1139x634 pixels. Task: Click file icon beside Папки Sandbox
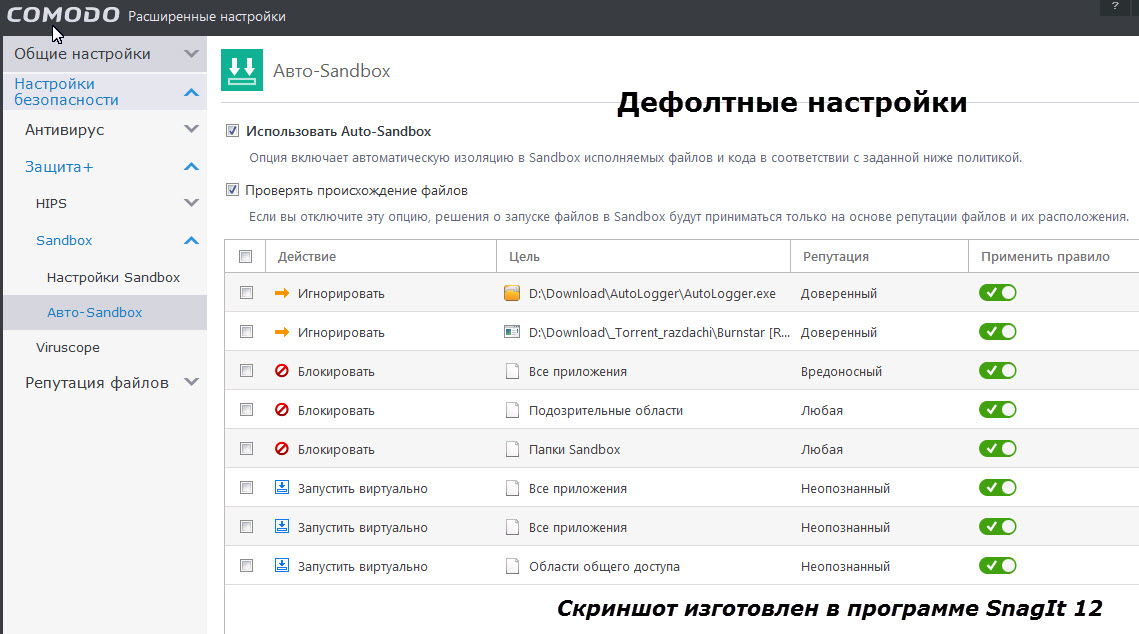coord(512,449)
